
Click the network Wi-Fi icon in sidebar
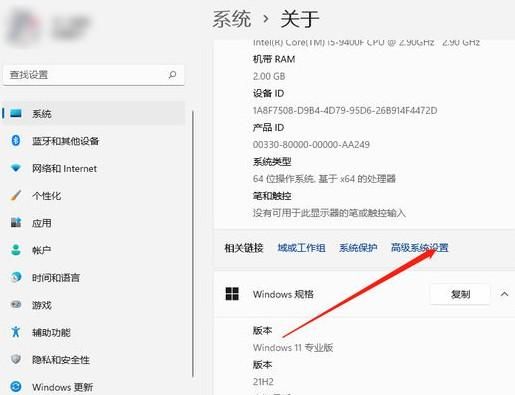pyautogui.click(x=16, y=168)
